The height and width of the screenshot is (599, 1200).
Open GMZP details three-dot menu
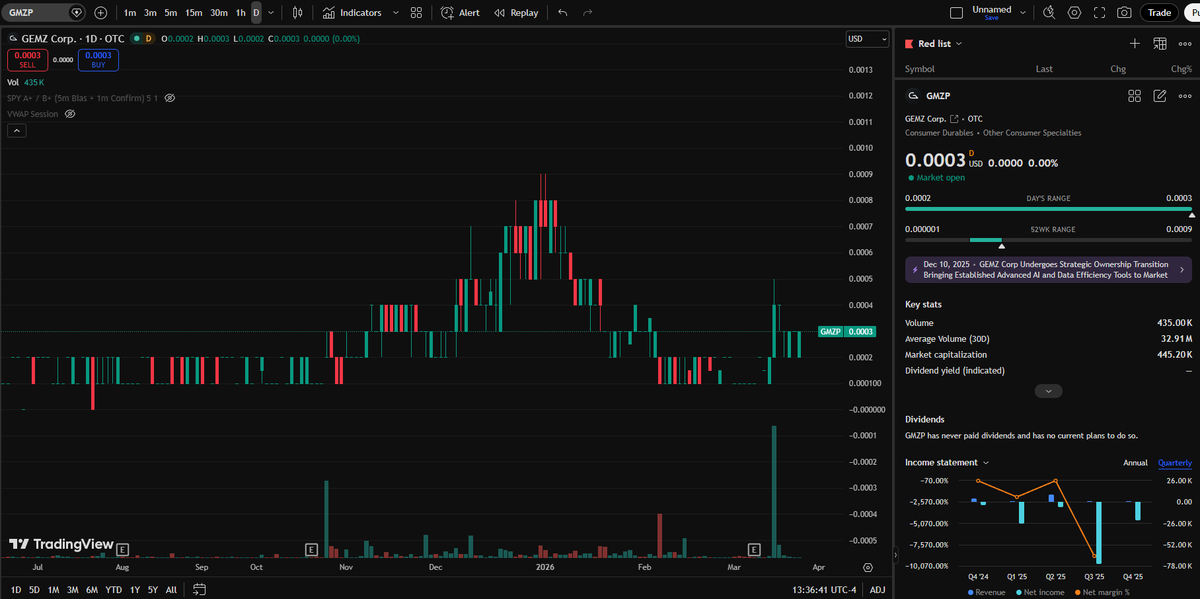click(x=1185, y=96)
